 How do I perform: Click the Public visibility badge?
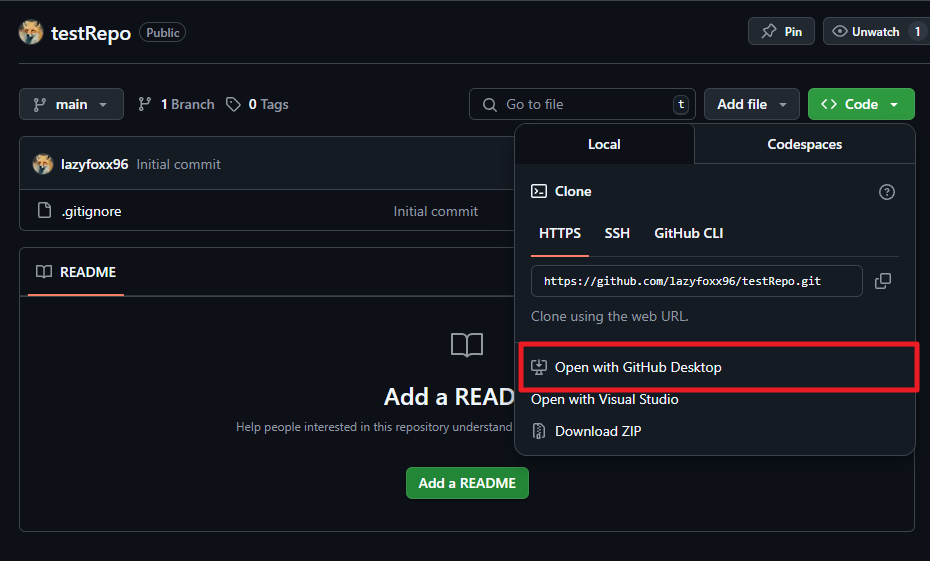pyautogui.click(x=162, y=33)
